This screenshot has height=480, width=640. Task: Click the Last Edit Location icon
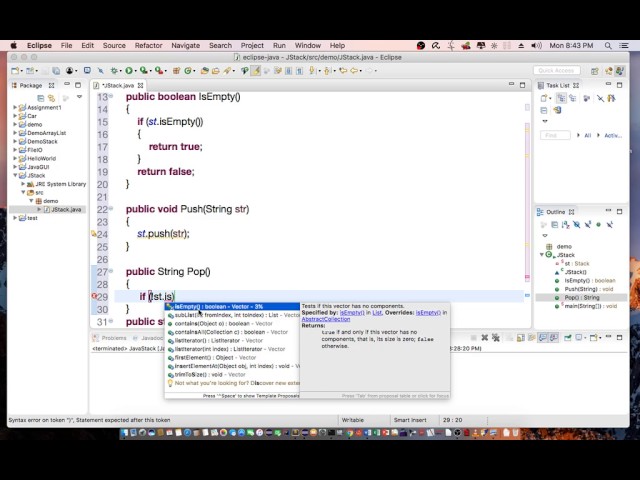coord(343,71)
